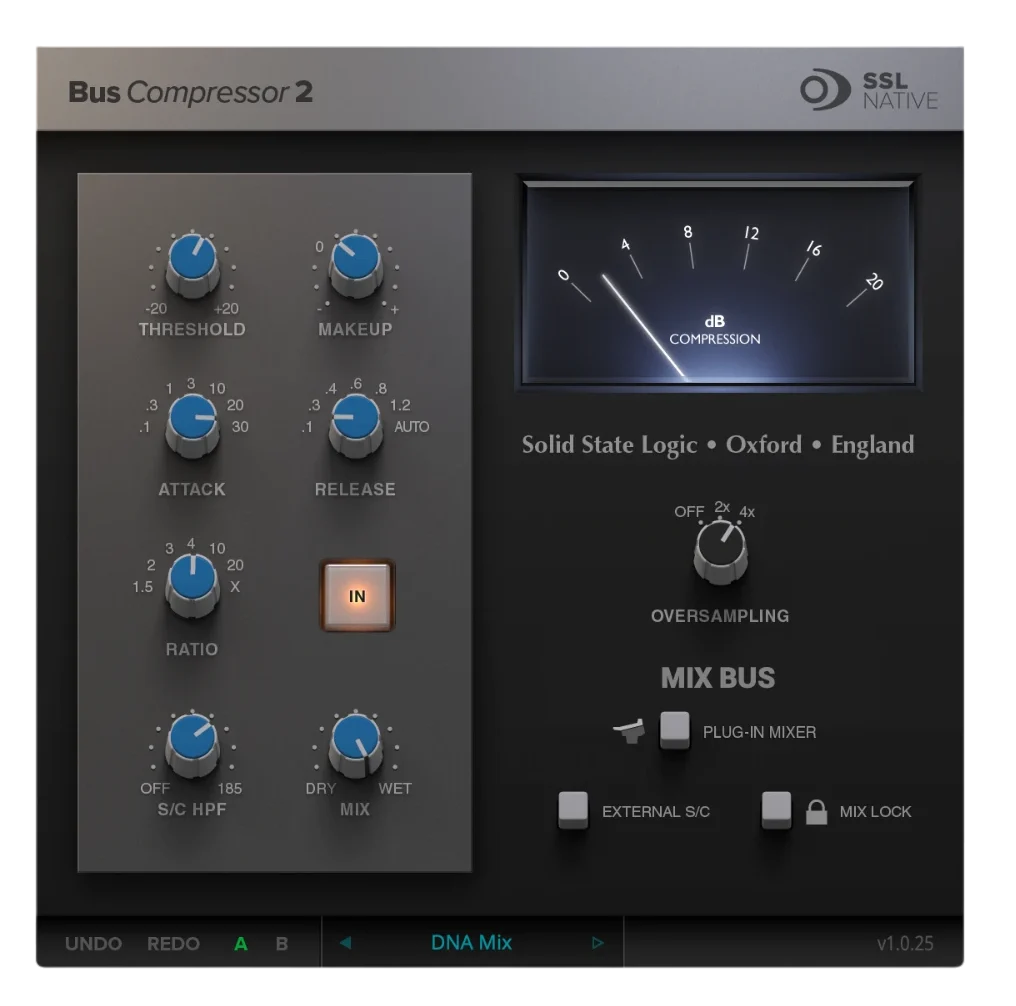The width and height of the screenshot is (1016, 1006).
Task: Switch to the A preset slot
Action: pyautogui.click(x=240, y=944)
